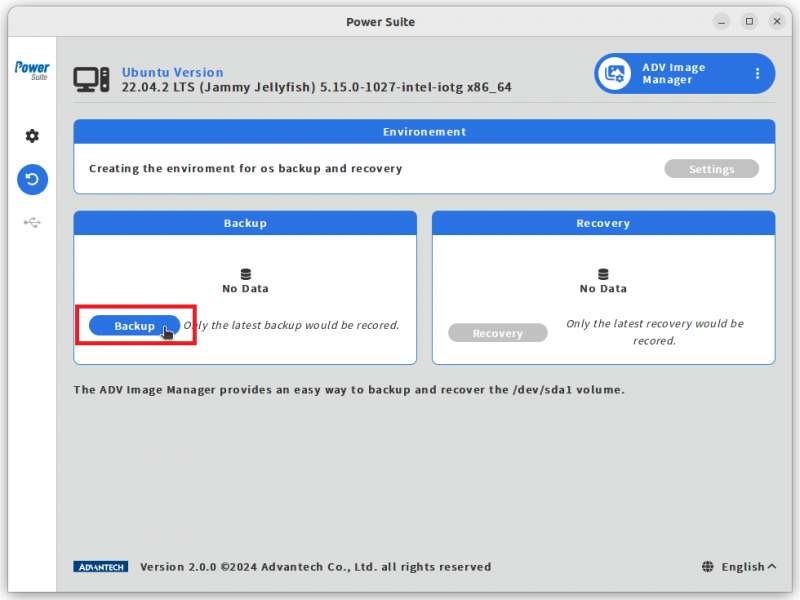Open the English language dropdown

coord(745,566)
